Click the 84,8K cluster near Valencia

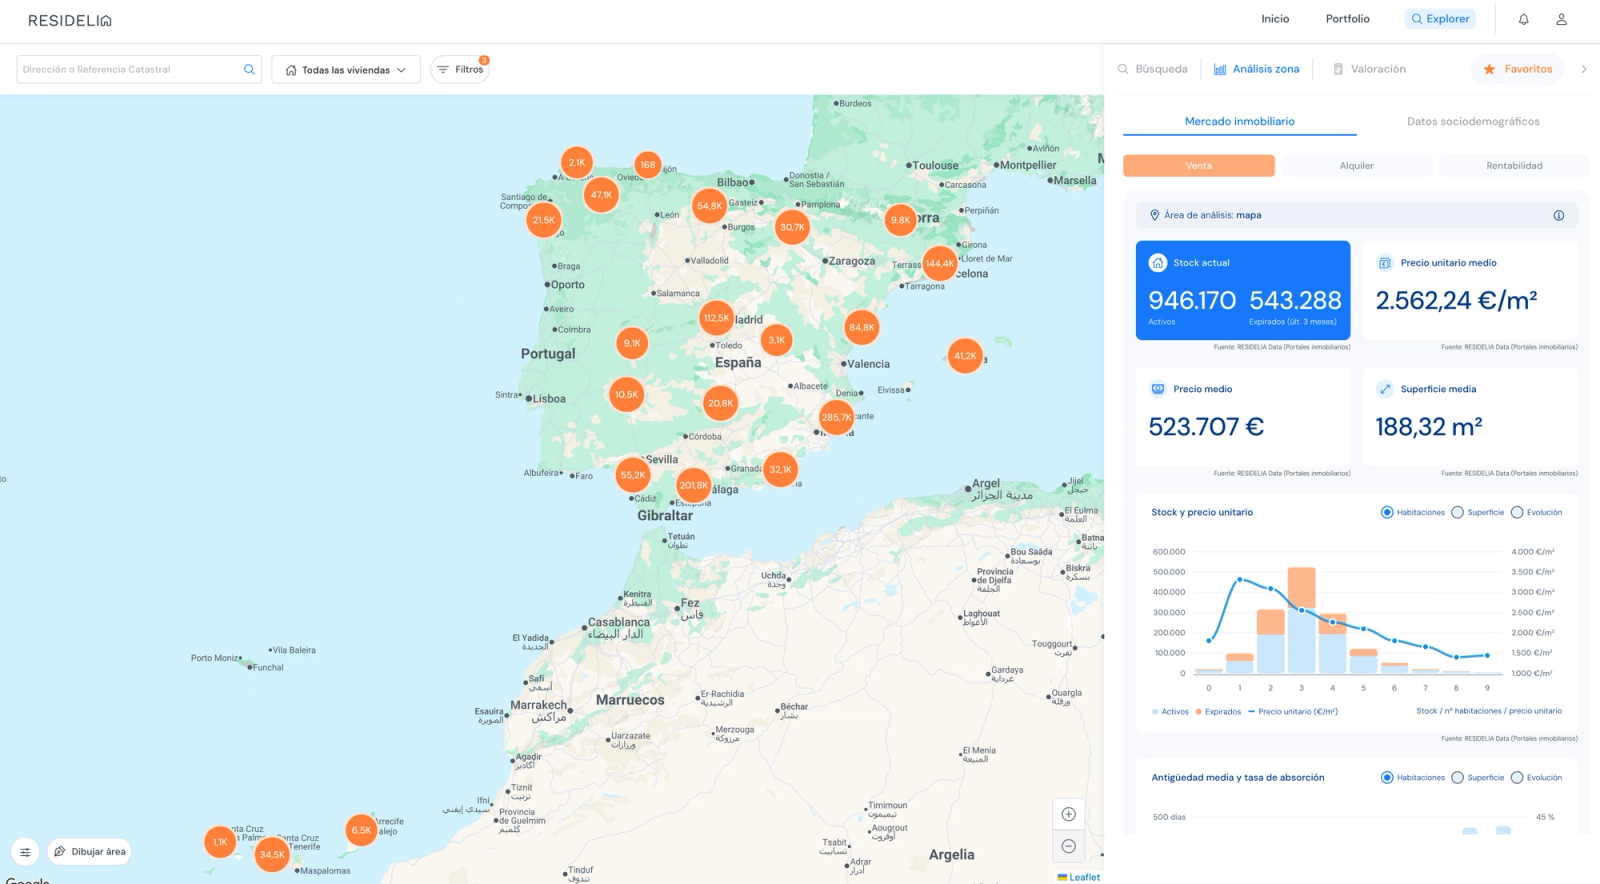[x=862, y=327]
